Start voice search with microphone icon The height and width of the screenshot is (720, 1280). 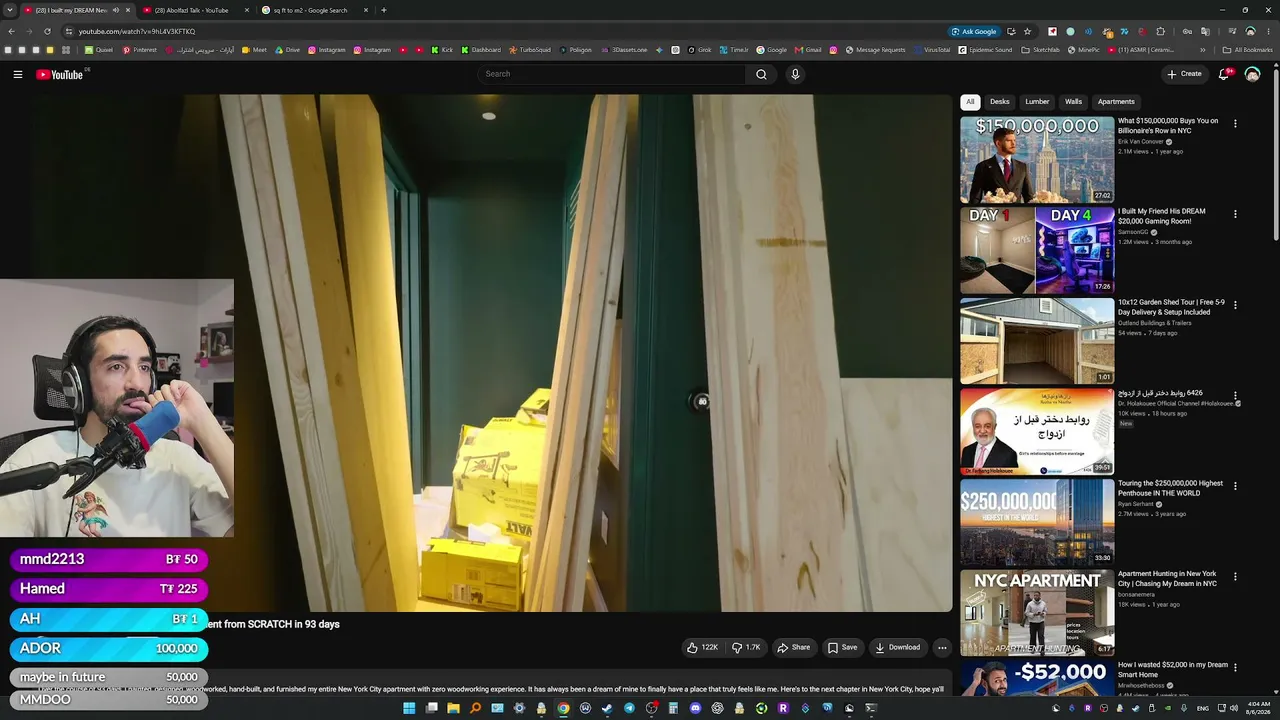pyautogui.click(x=795, y=74)
